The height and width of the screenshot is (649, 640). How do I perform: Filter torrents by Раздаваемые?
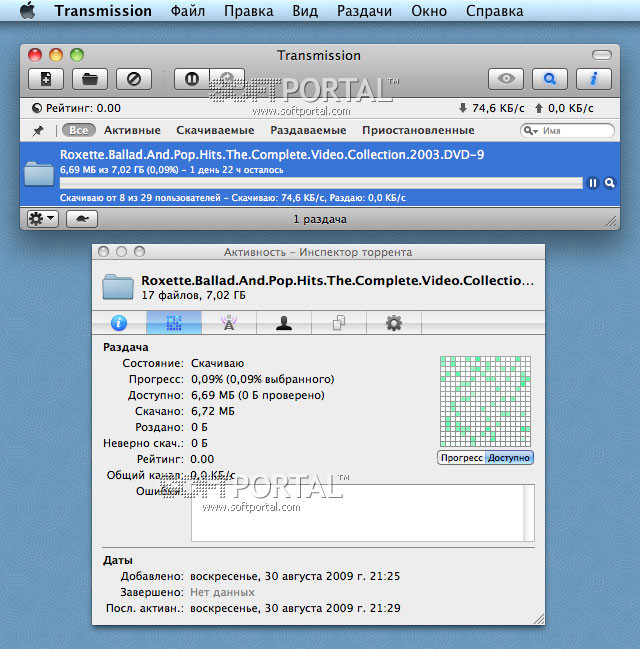308,130
